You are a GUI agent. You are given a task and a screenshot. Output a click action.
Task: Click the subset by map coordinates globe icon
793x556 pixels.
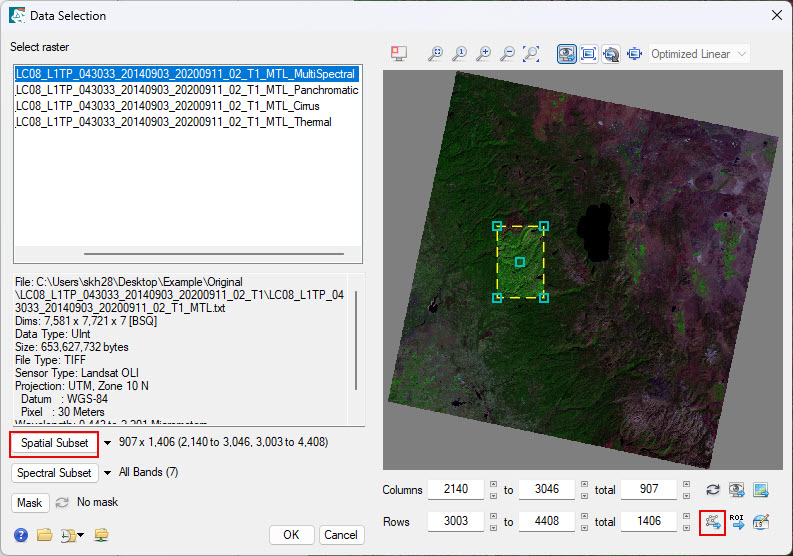pos(761,522)
